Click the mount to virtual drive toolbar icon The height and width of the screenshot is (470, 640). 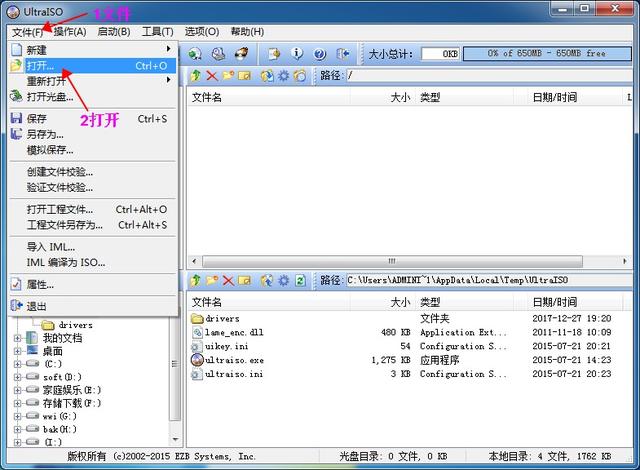[196, 54]
